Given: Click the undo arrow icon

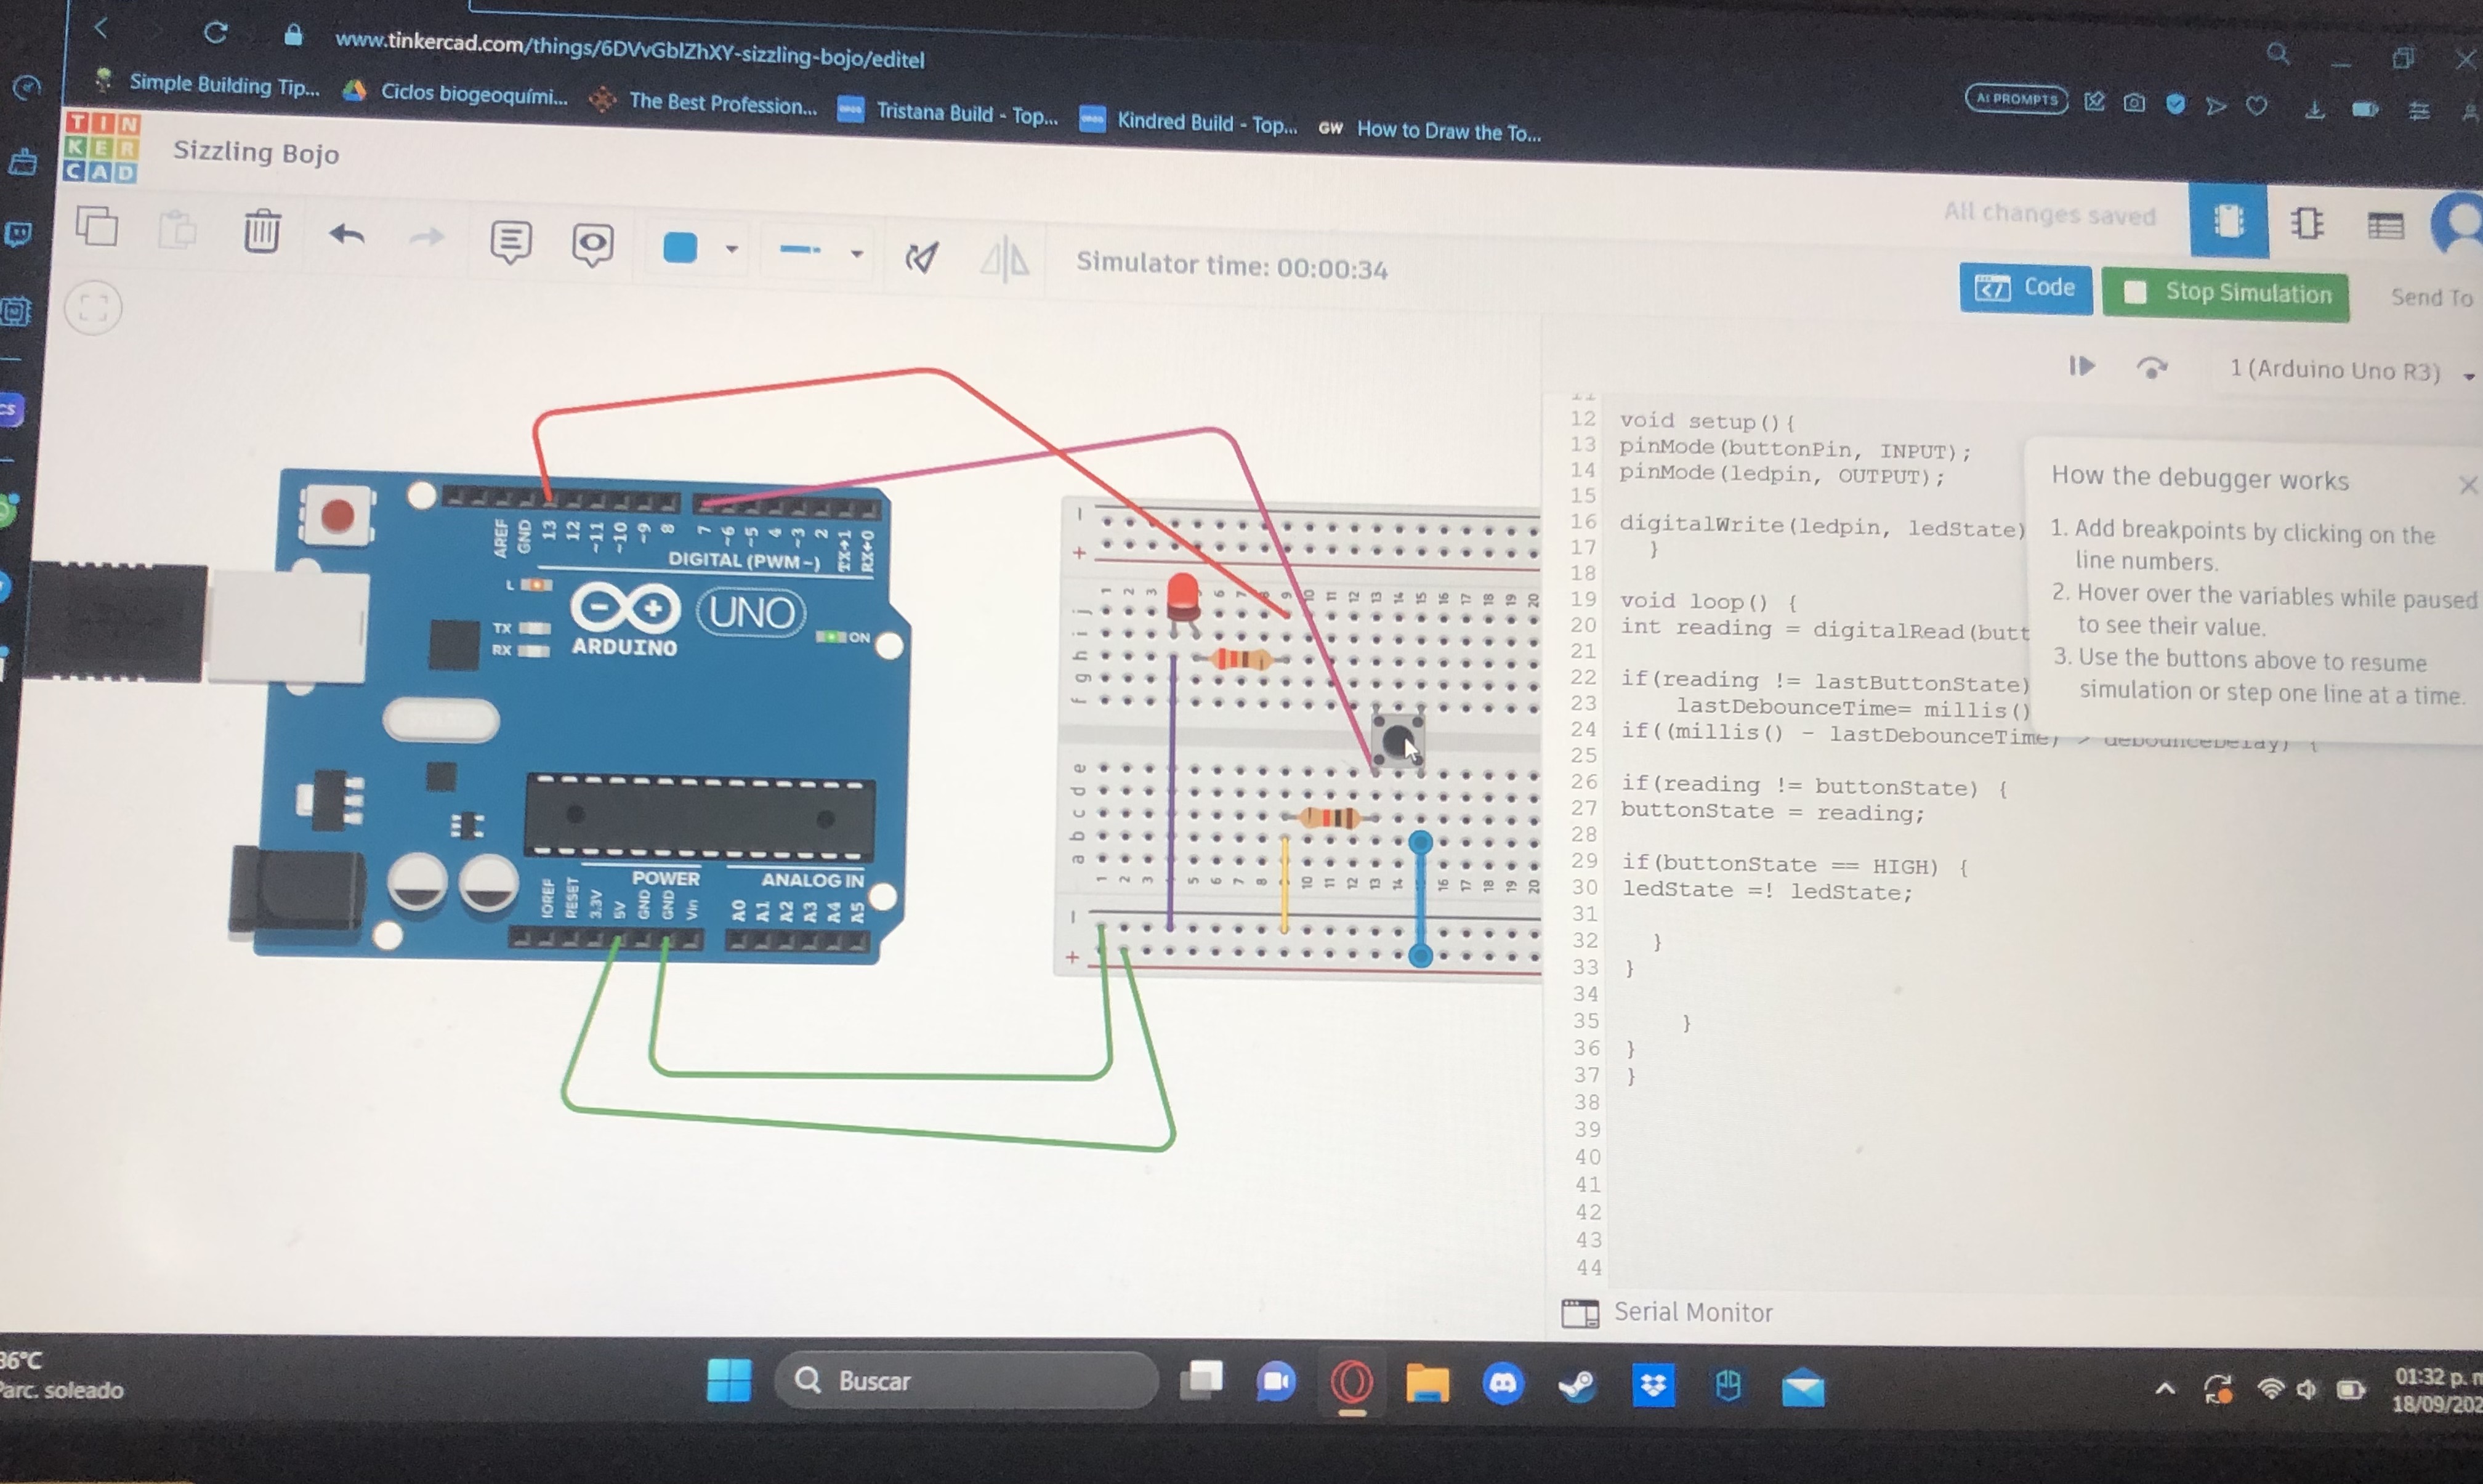Looking at the screenshot, I should click(346, 235).
